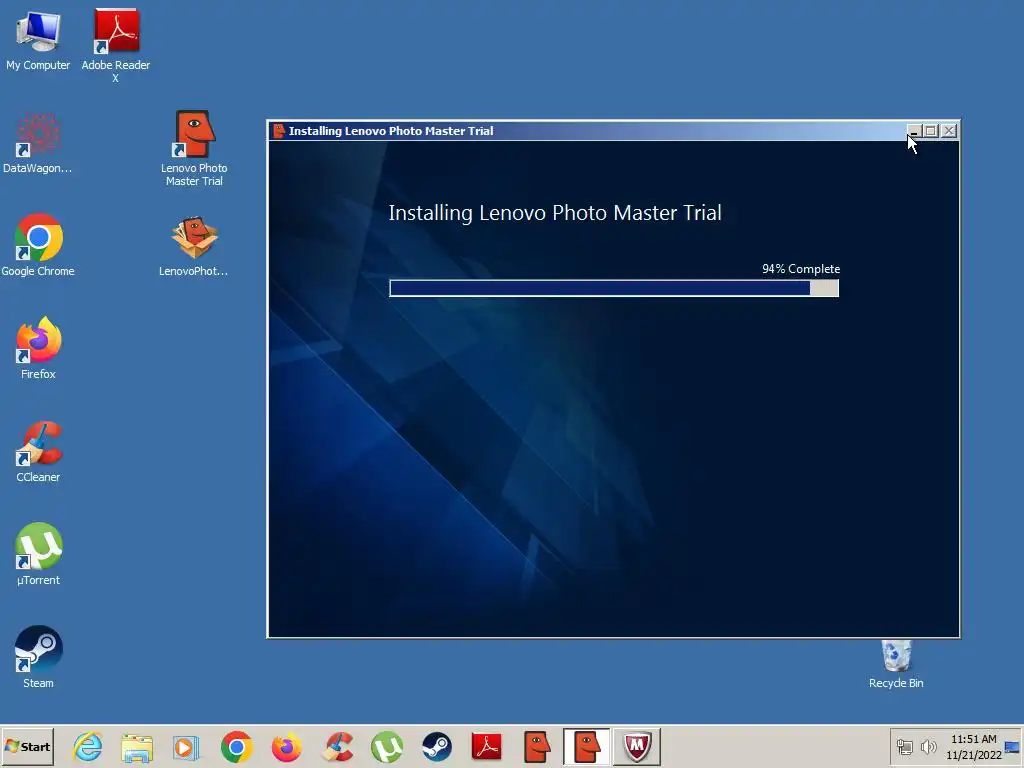Image resolution: width=1024 pixels, height=768 pixels.
Task: Launch Google Chrome from the taskbar
Action: (x=236, y=747)
